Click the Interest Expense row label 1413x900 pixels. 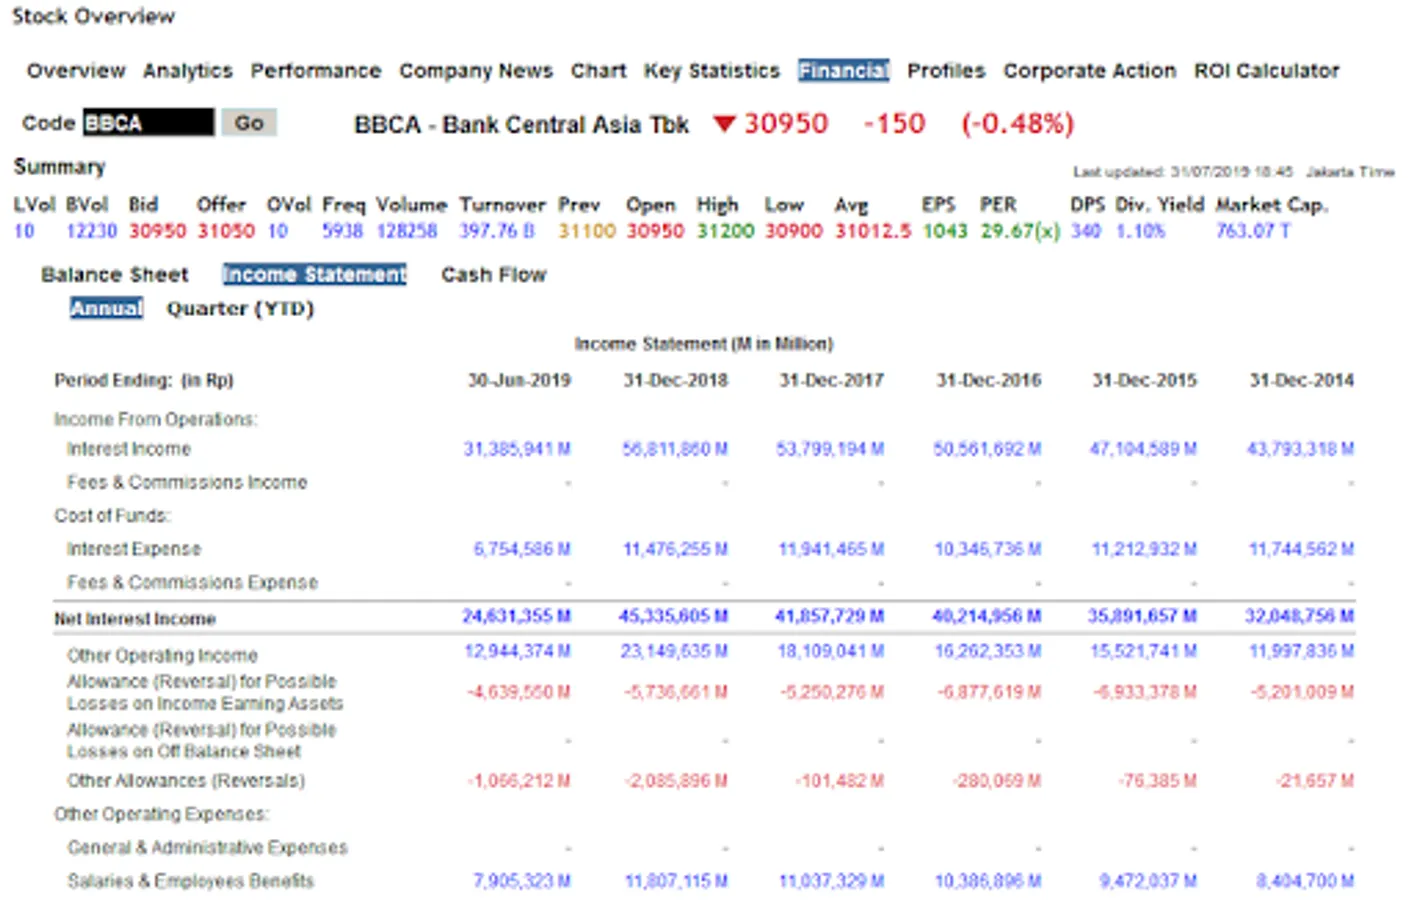(x=134, y=549)
